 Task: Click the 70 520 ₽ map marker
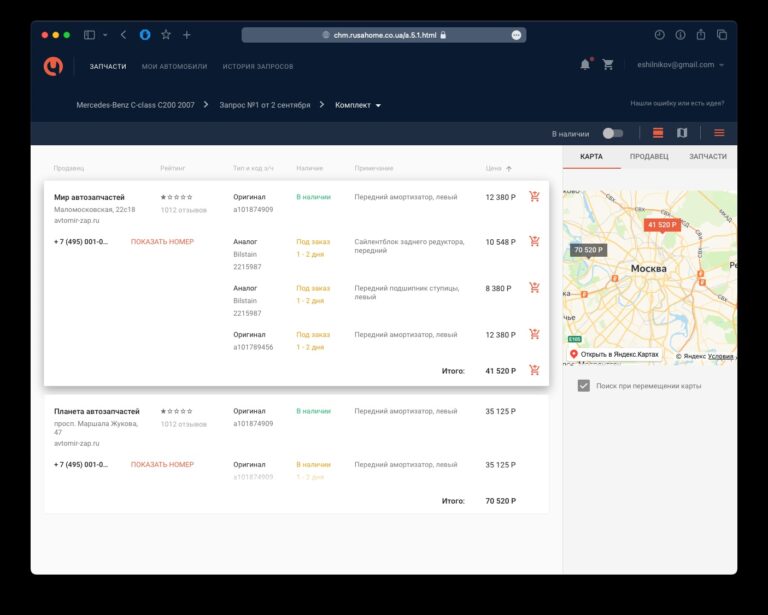click(x=588, y=250)
